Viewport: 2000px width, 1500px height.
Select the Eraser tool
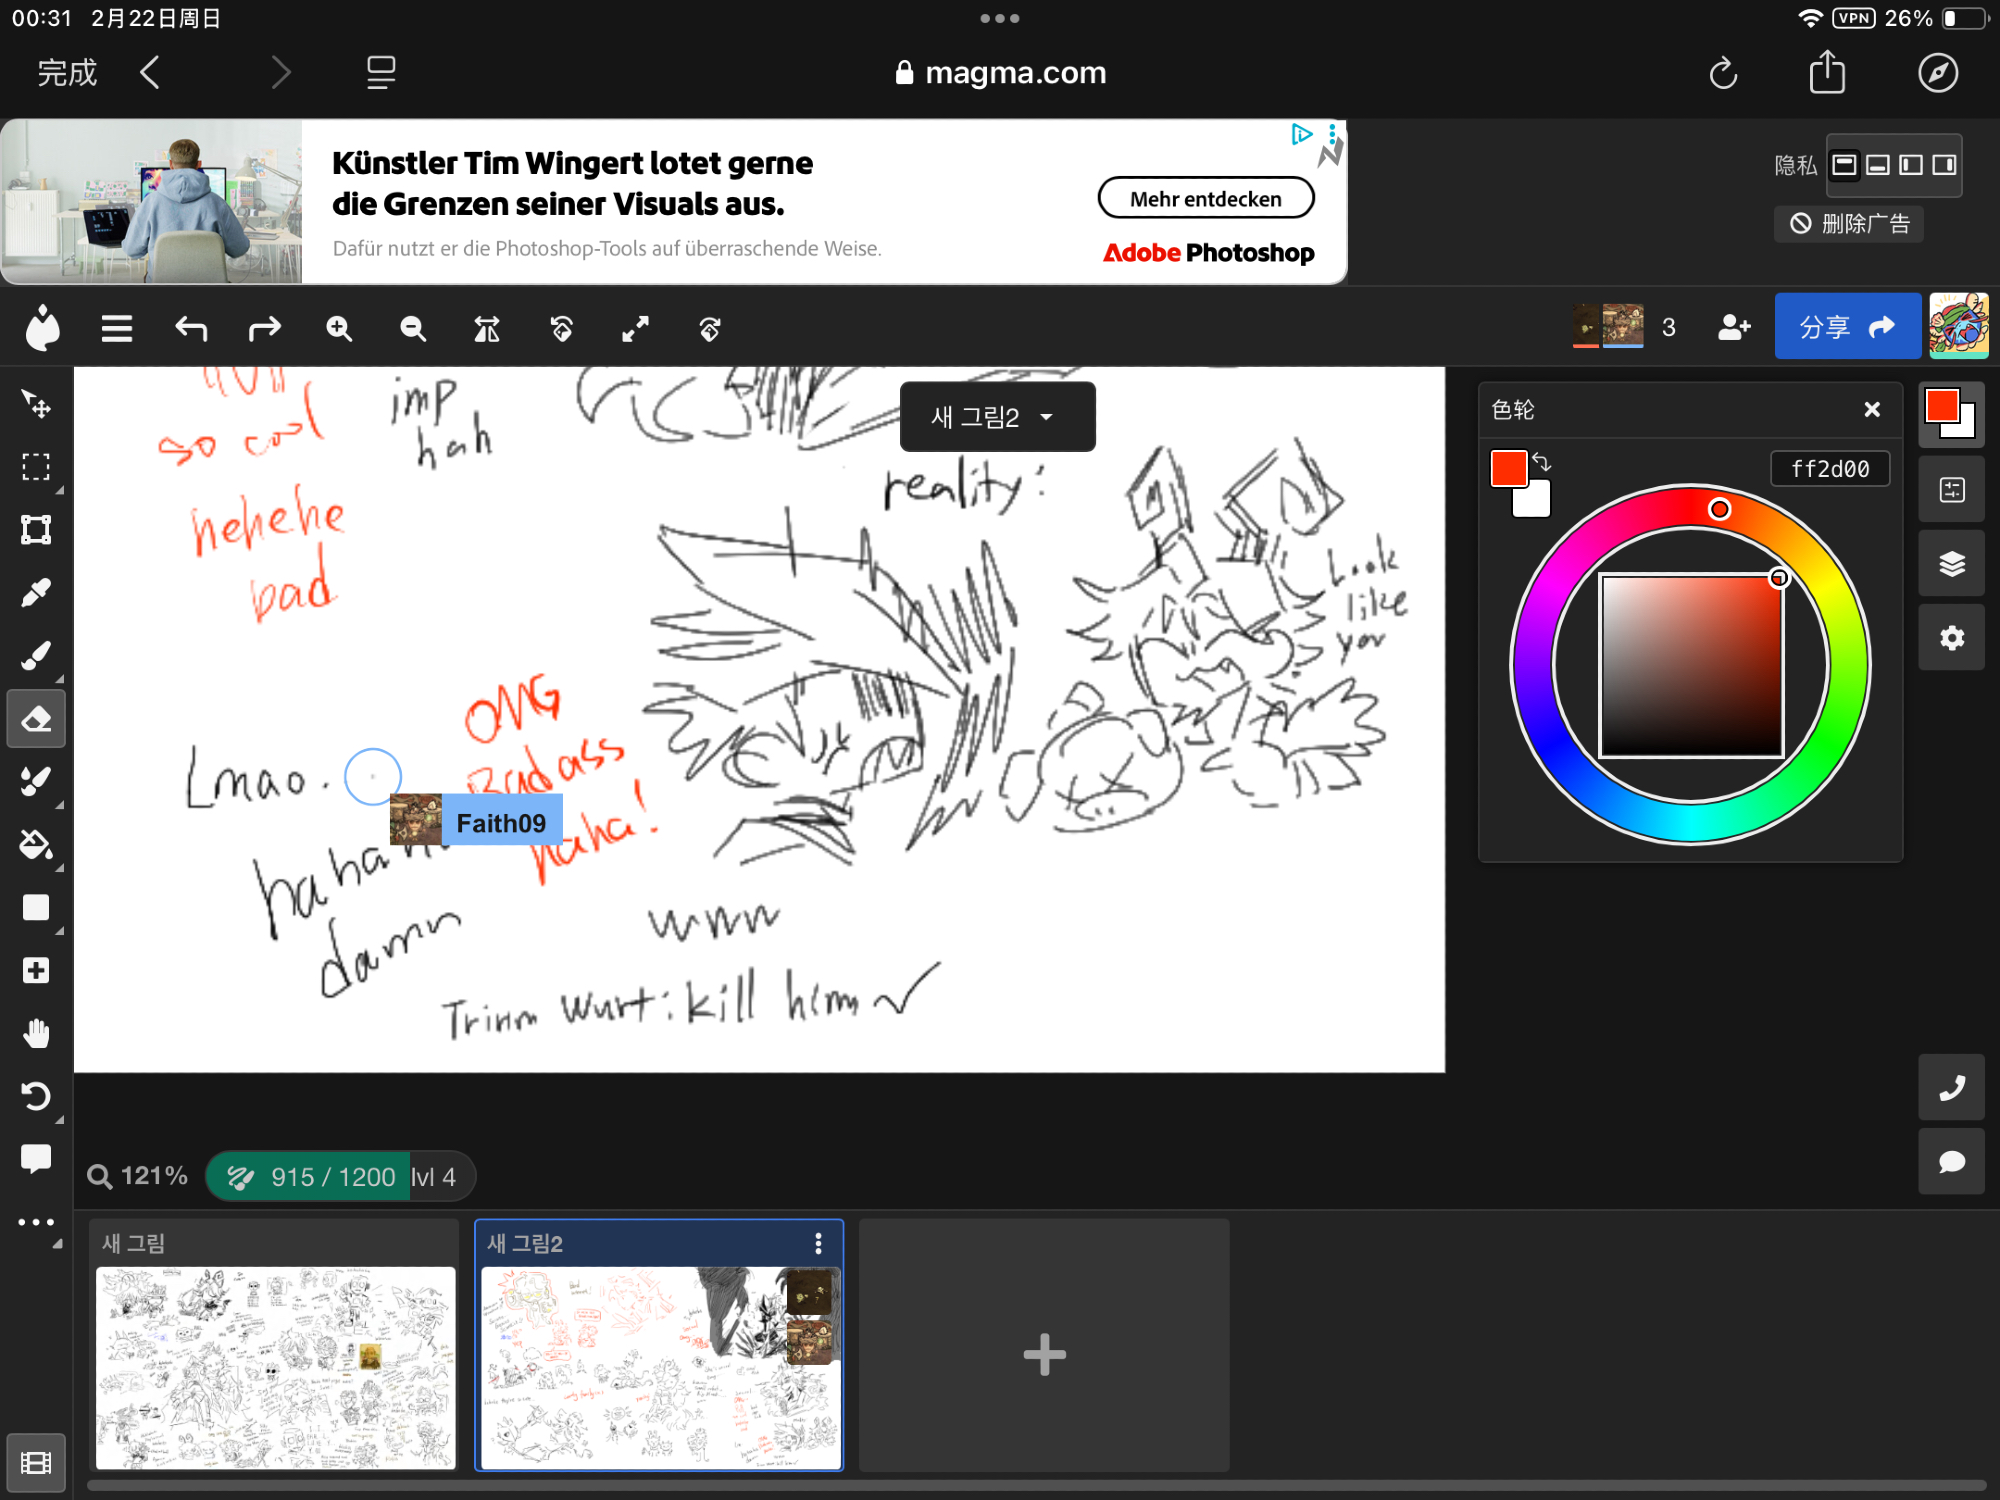(36, 719)
